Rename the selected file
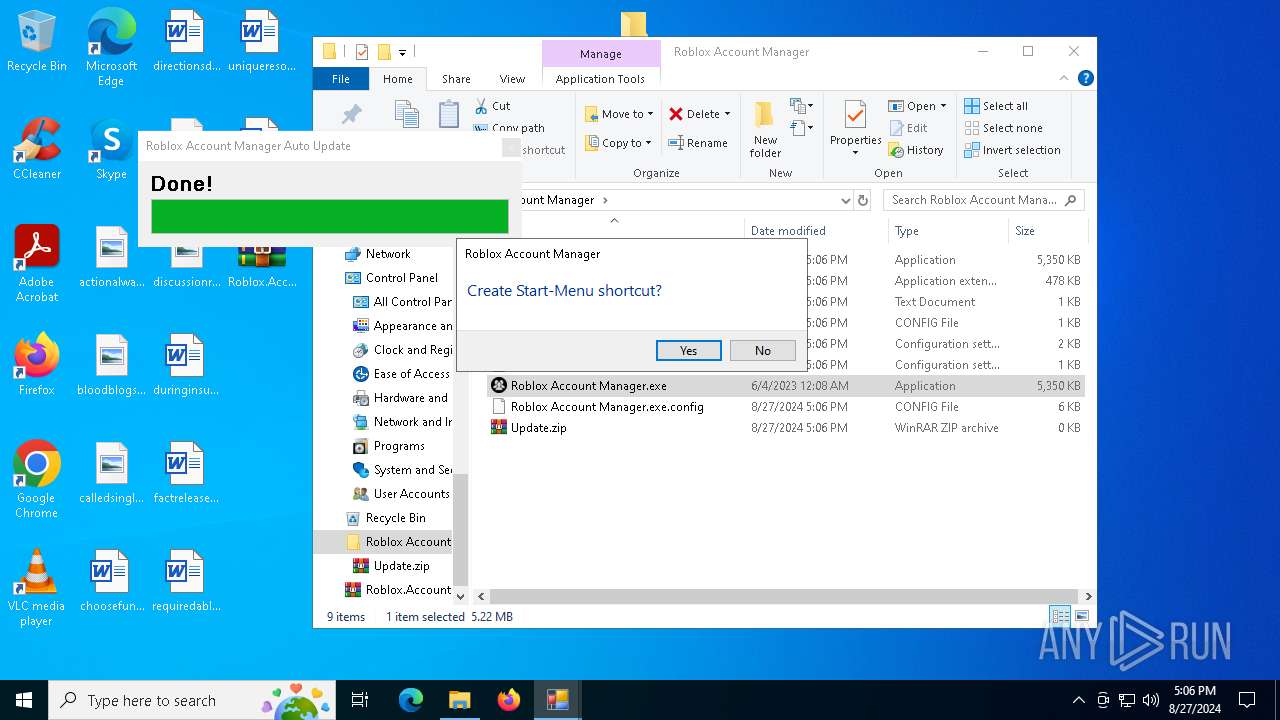The width and height of the screenshot is (1280, 720). coord(698,143)
